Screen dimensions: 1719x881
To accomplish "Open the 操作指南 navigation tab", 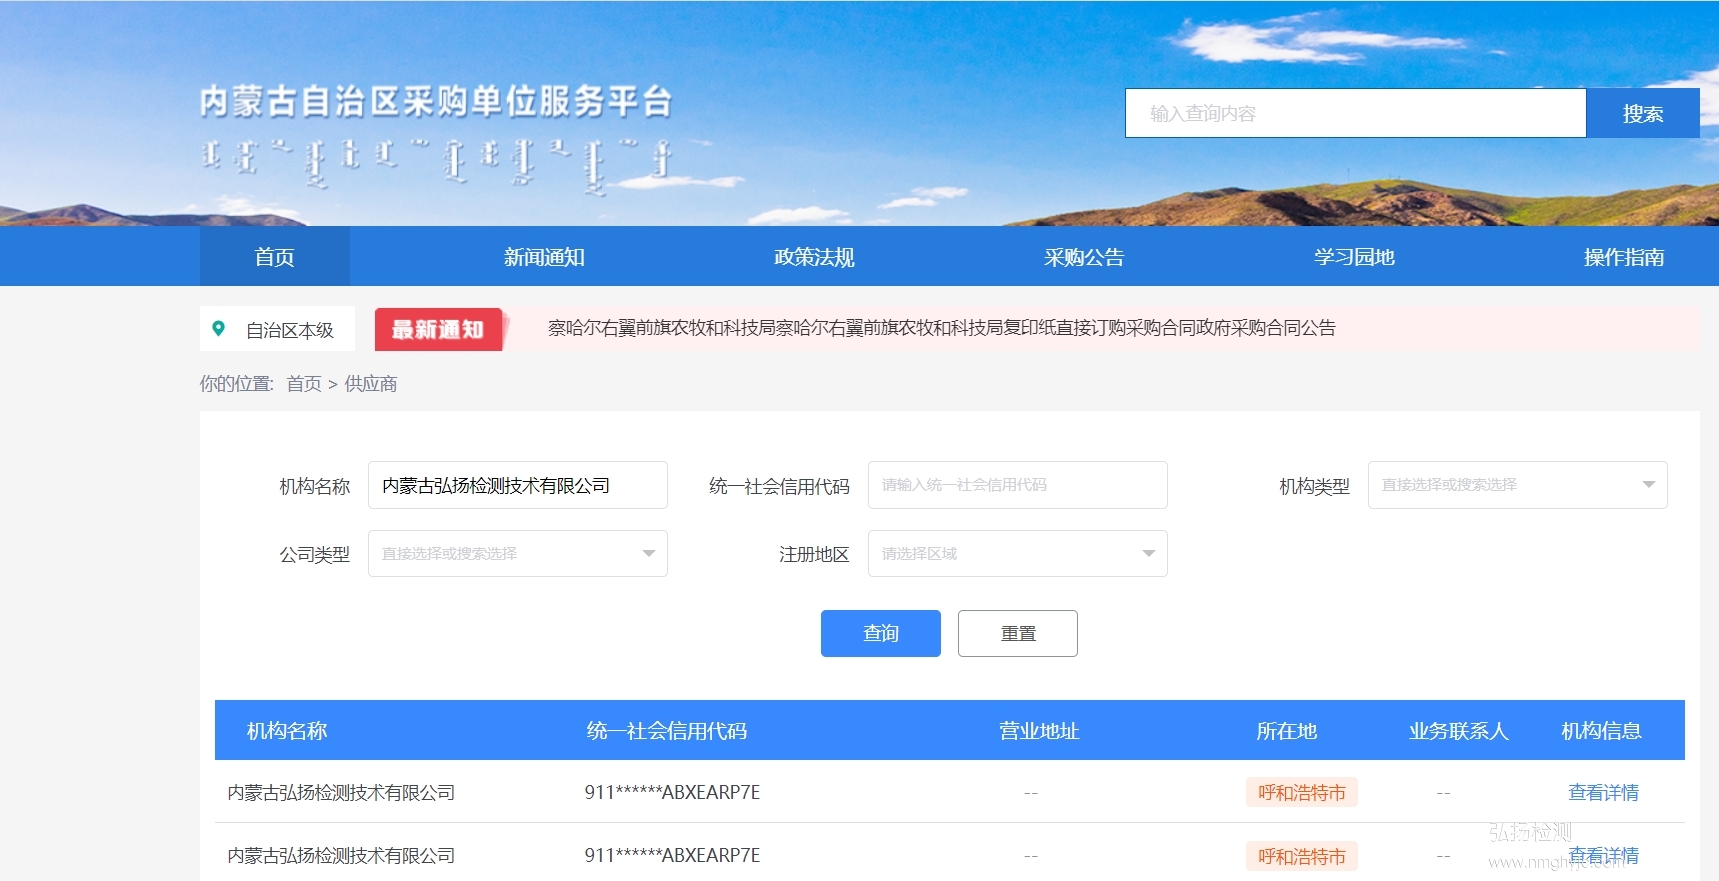I will click(1624, 257).
